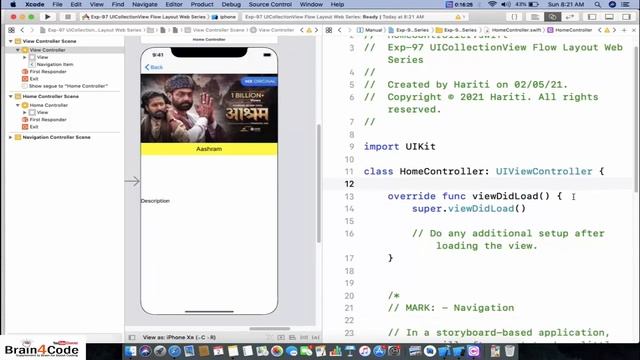640x360 pixels.
Task: Open Trash in the Dock
Action: point(510,351)
